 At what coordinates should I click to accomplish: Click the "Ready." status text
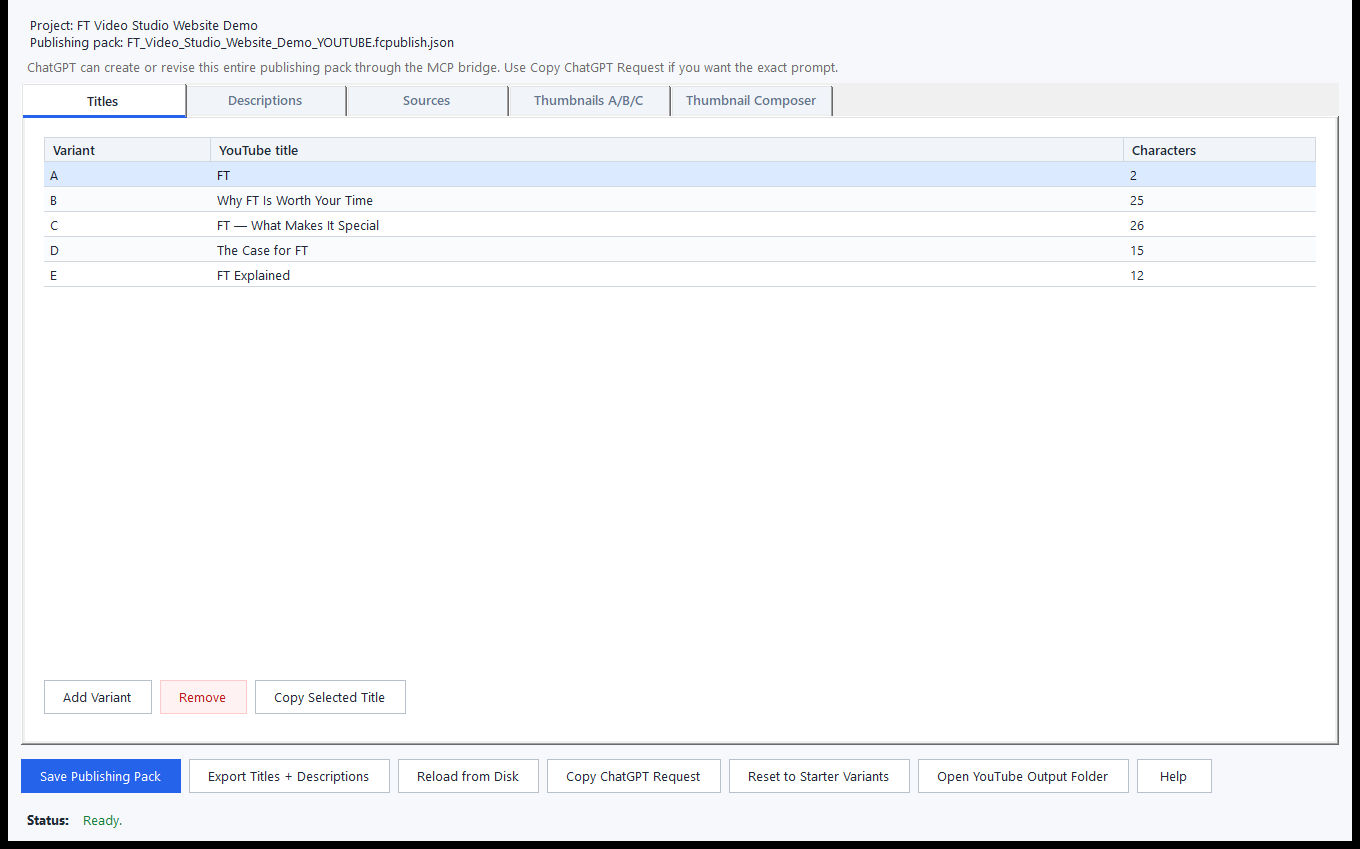click(102, 820)
